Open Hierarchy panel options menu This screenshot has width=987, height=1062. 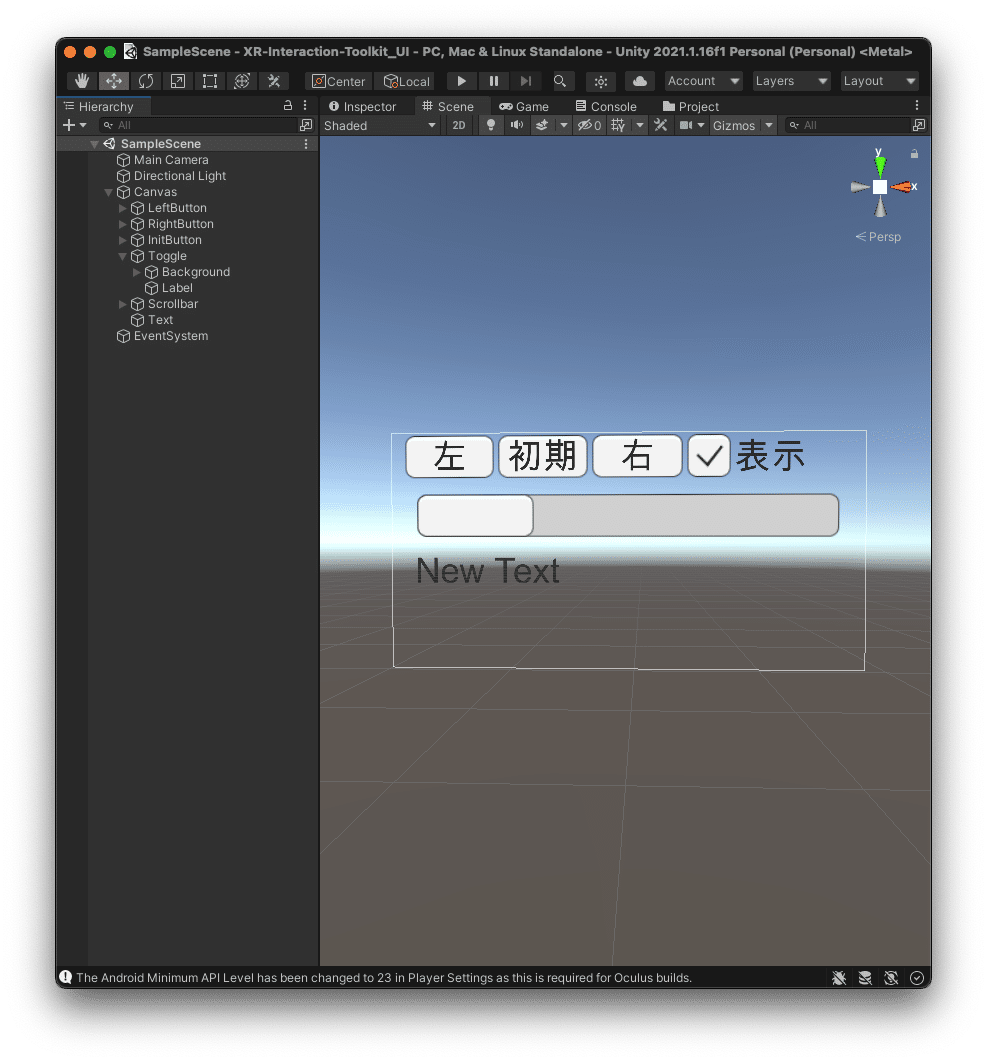click(305, 106)
